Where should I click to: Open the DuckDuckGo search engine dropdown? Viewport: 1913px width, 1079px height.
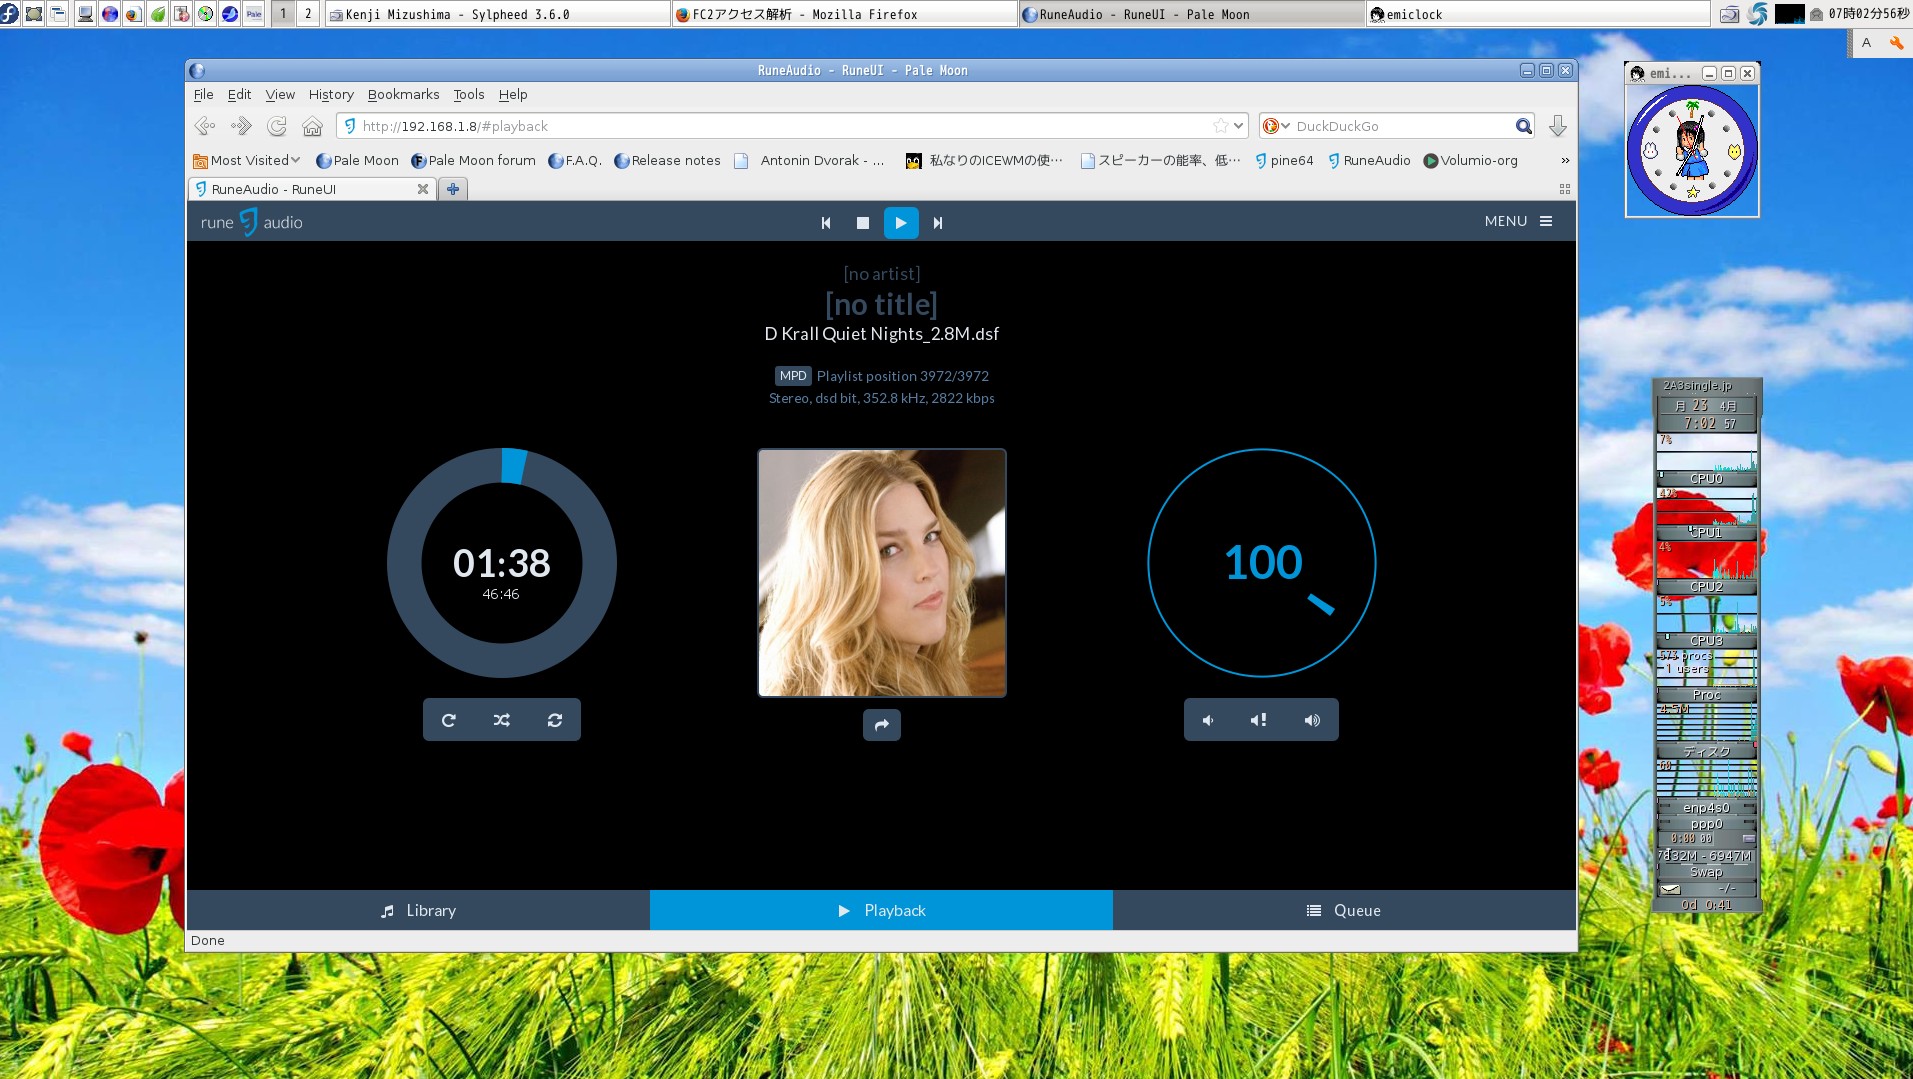pos(1276,126)
